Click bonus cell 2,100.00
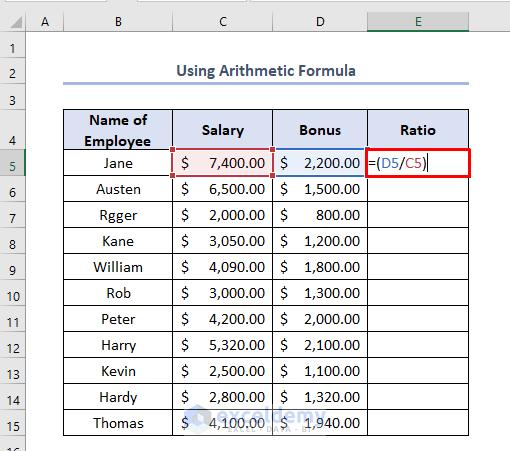Viewport: 510px width, 451px height. 320,345
